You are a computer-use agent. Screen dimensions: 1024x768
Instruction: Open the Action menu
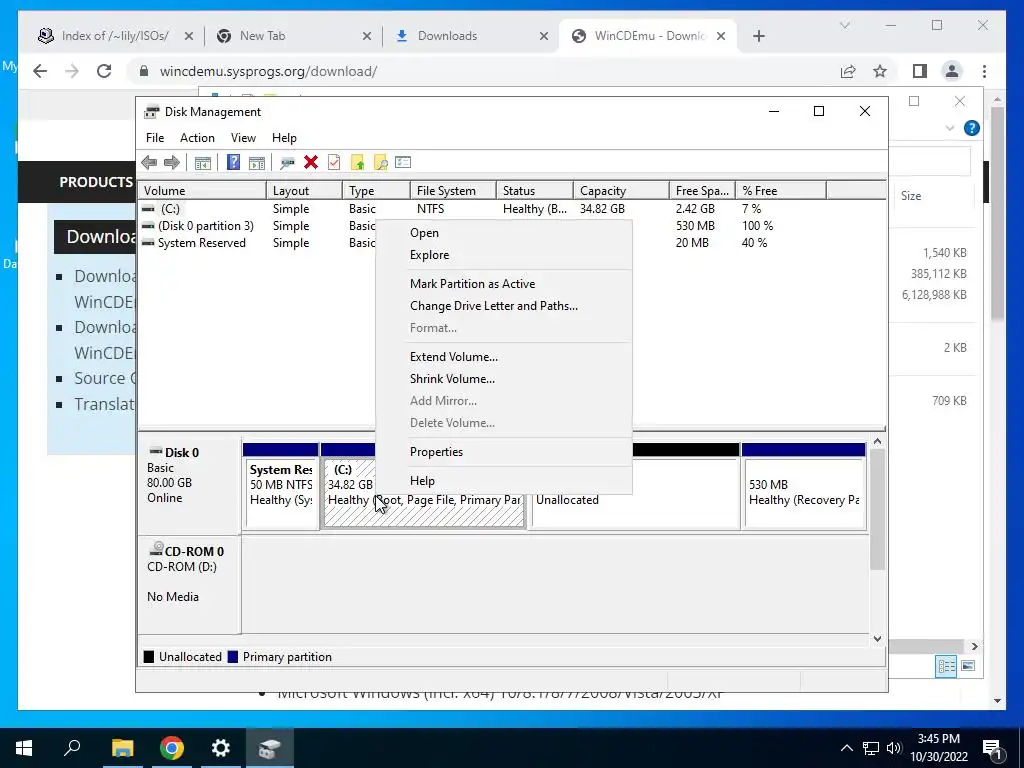point(197,138)
